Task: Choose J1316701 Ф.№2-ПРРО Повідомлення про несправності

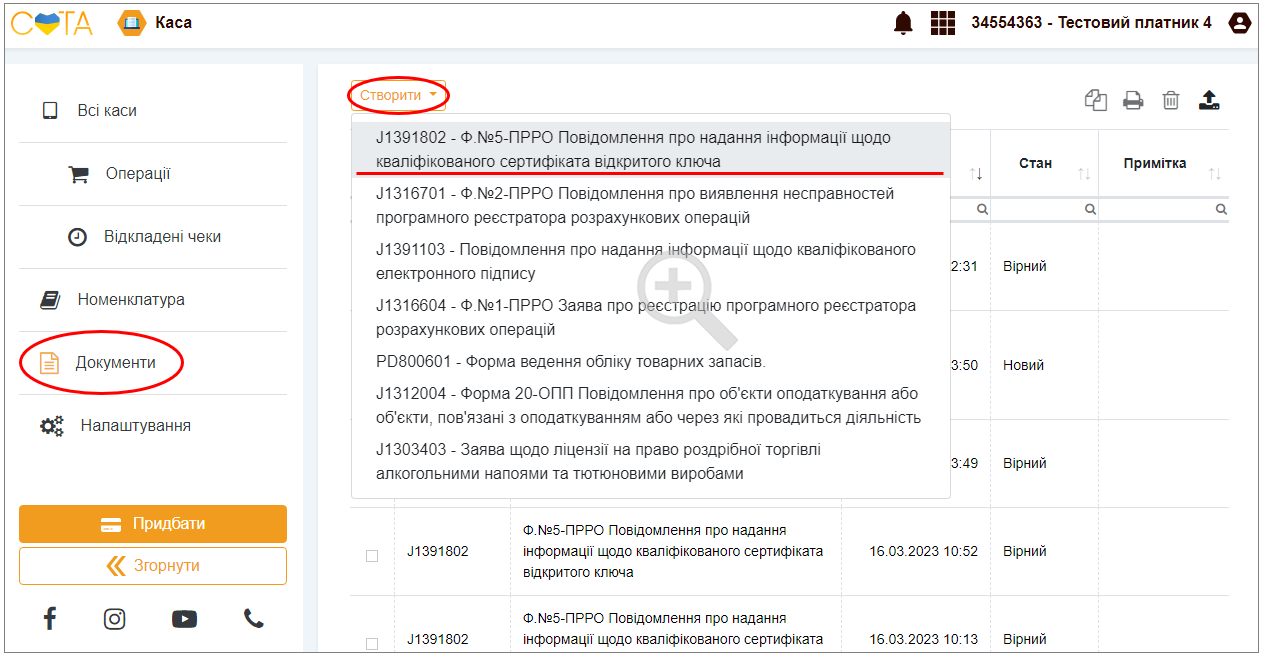Action: point(651,206)
